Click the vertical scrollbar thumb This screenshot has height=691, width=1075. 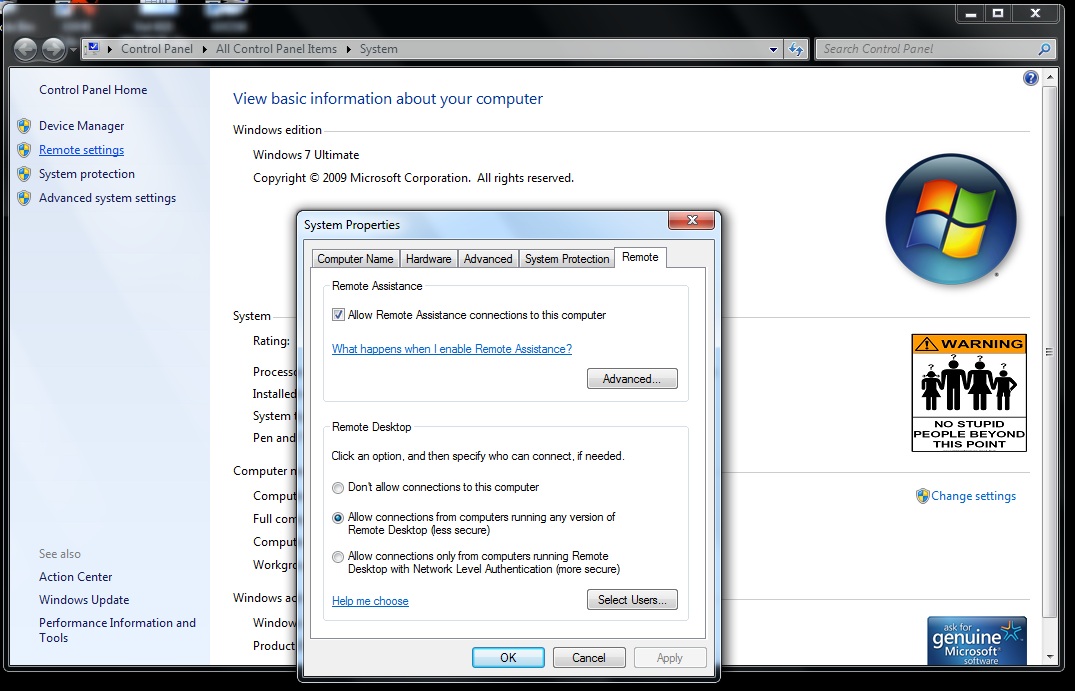tap(1050, 352)
